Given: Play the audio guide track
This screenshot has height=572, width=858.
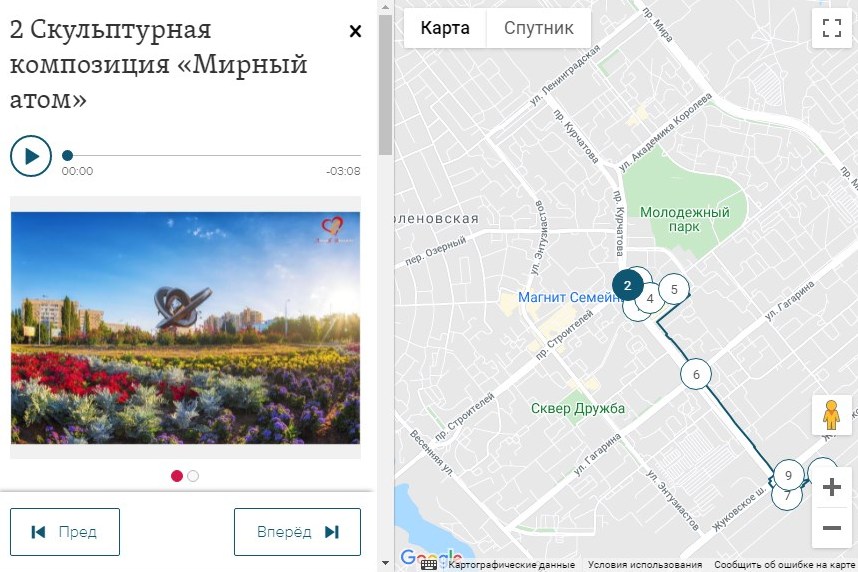Looking at the screenshot, I should click(31, 156).
